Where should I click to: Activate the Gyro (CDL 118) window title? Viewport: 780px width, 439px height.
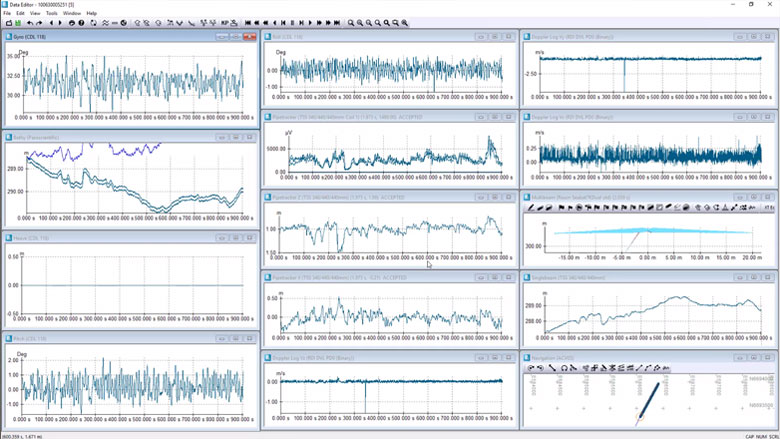pyautogui.click(x=100, y=37)
